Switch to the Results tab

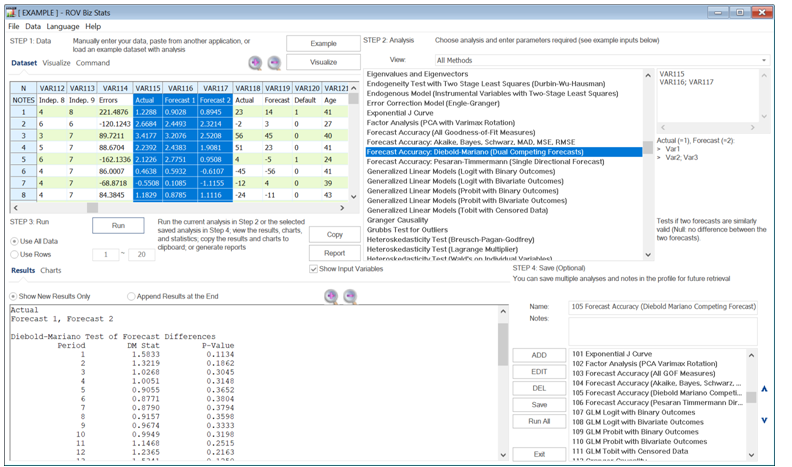click(x=23, y=271)
